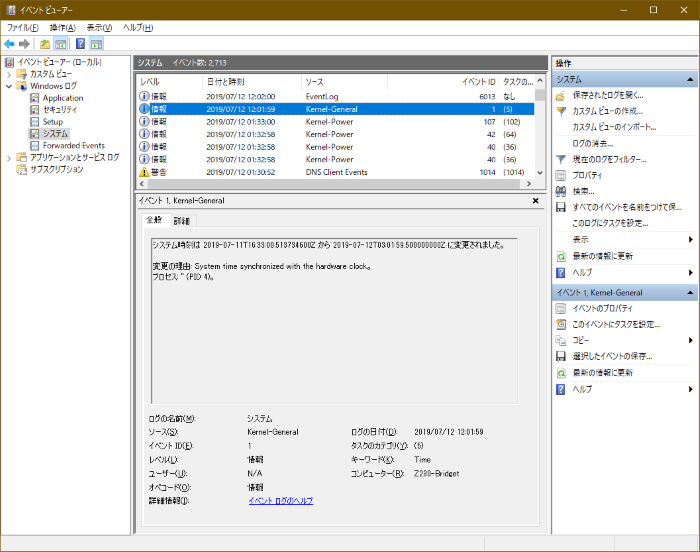
Task: Open イベント ログのヘルプ link
Action: click(x=280, y=501)
